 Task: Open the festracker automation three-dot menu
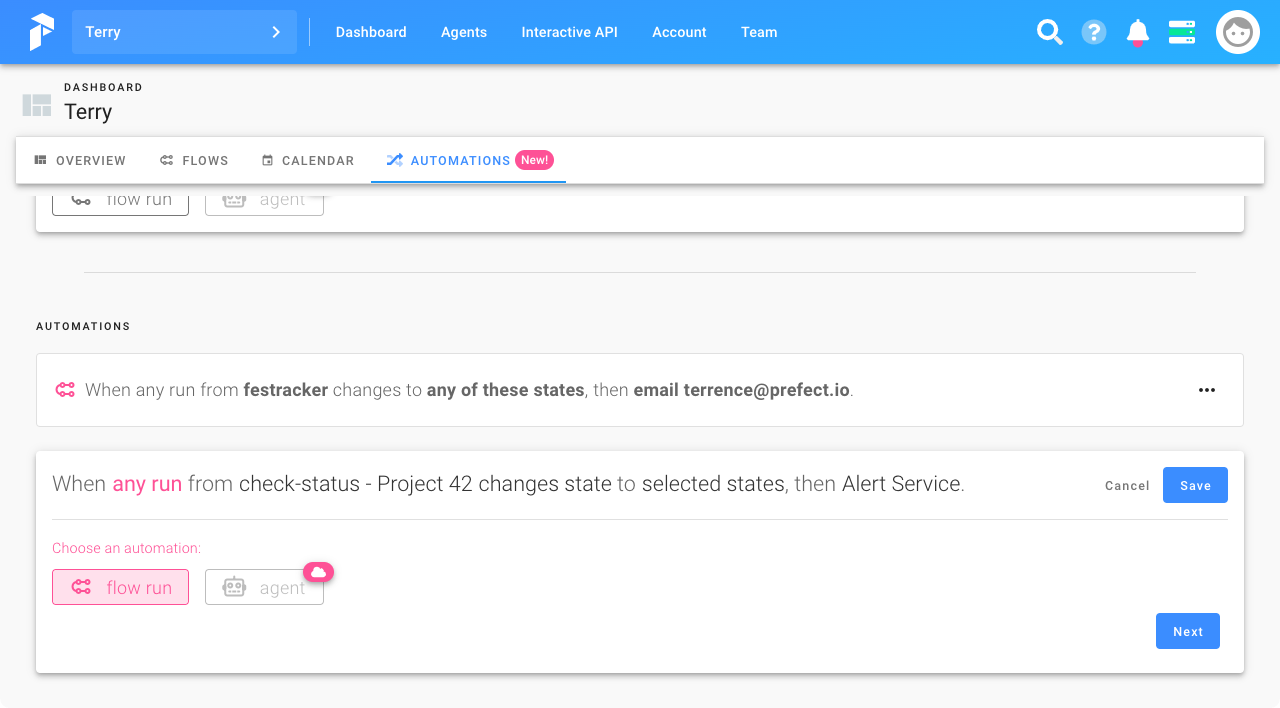1207,390
